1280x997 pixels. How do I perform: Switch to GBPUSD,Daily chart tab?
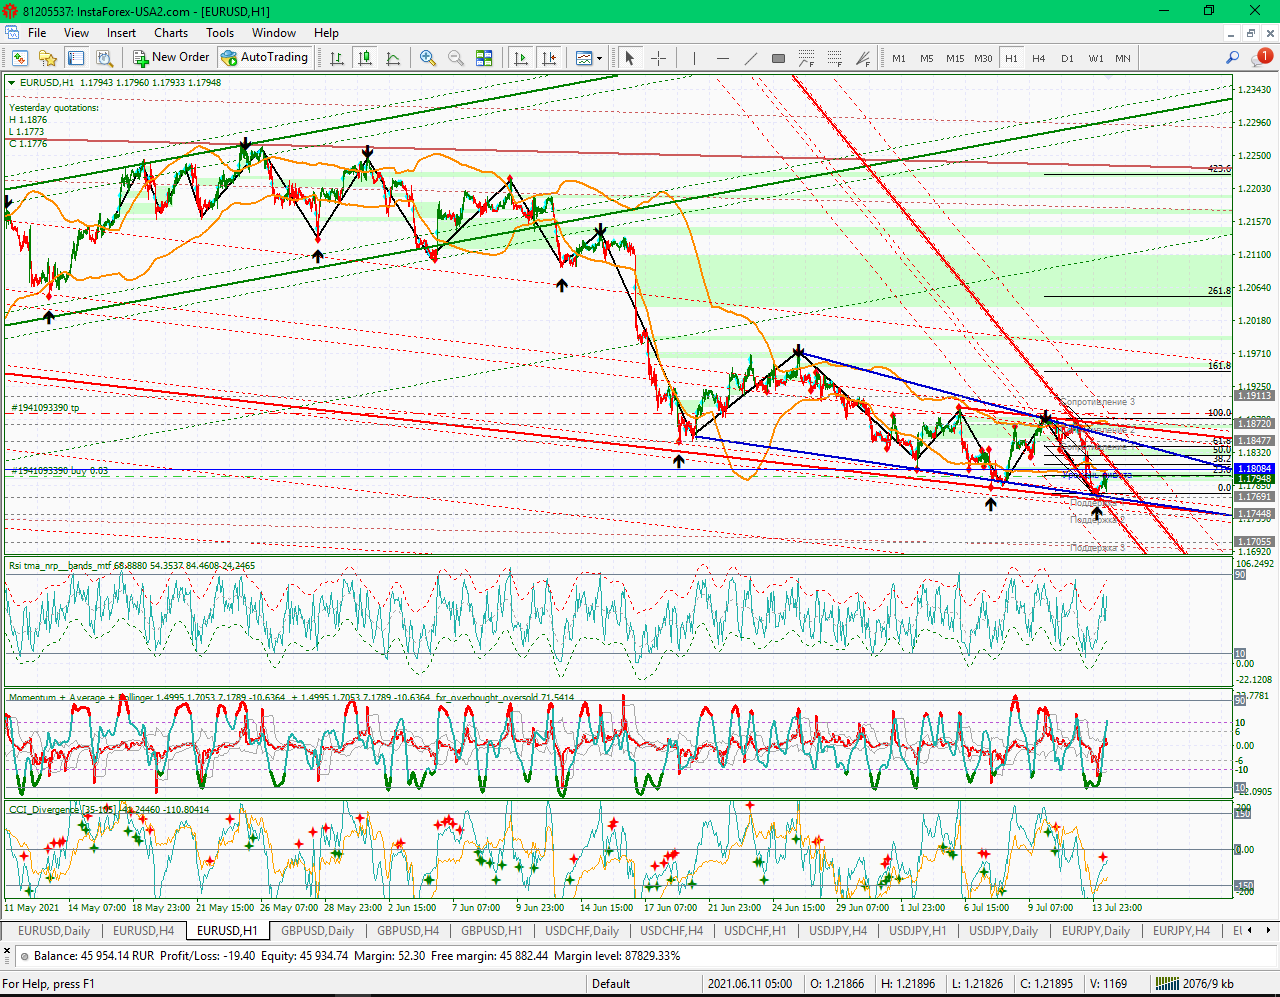(x=317, y=931)
